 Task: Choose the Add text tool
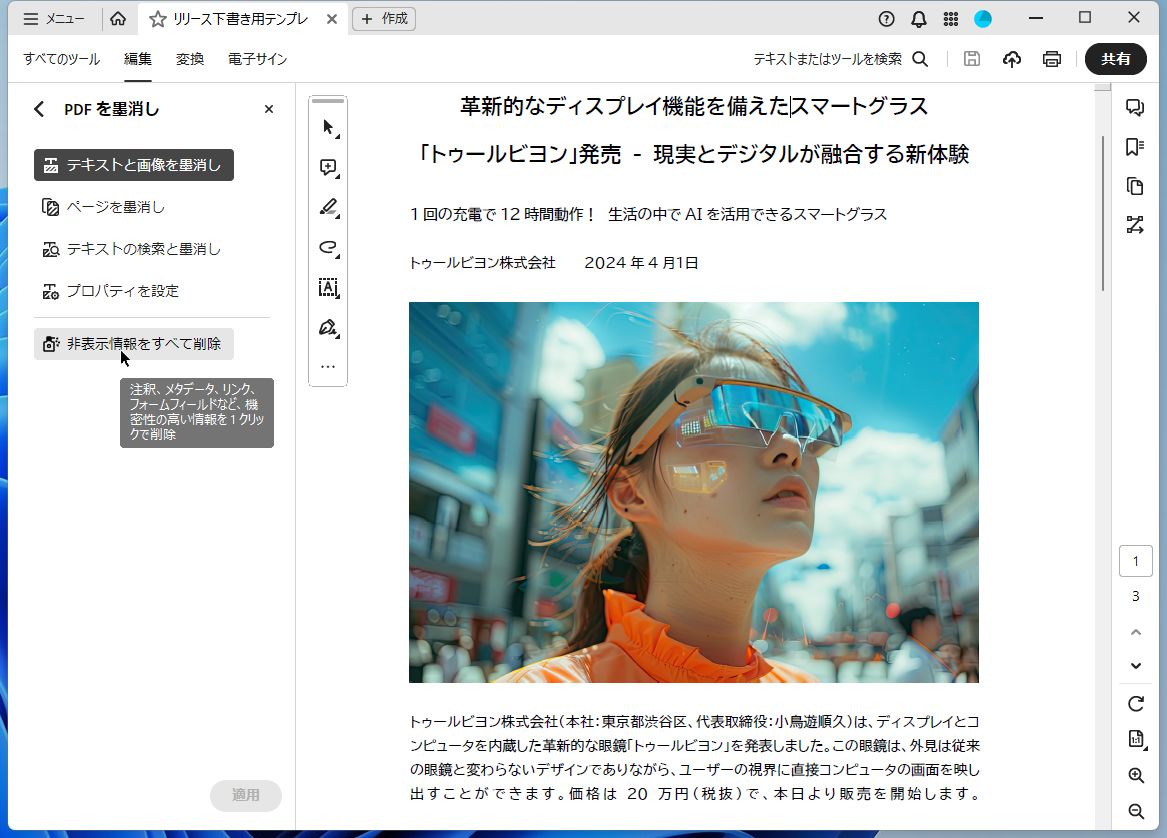tap(327, 287)
